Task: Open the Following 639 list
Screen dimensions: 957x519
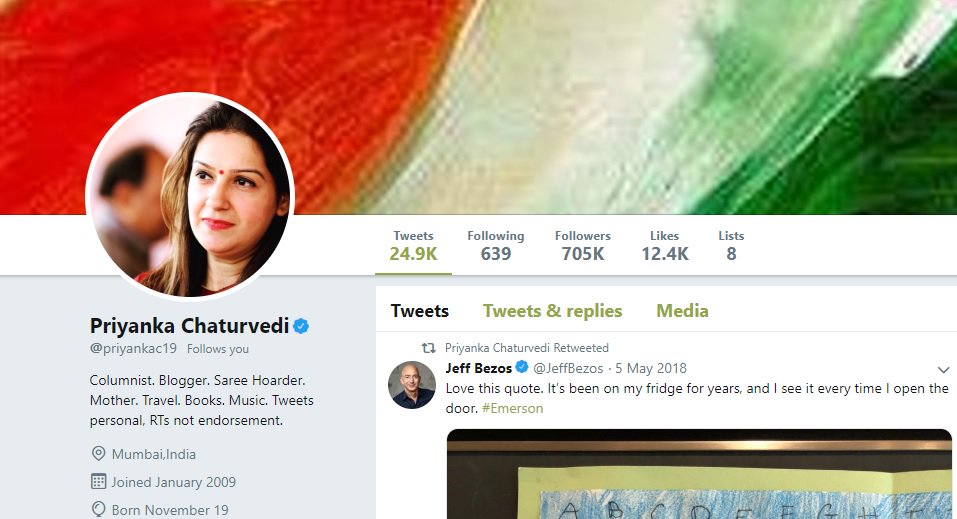Action: (496, 245)
